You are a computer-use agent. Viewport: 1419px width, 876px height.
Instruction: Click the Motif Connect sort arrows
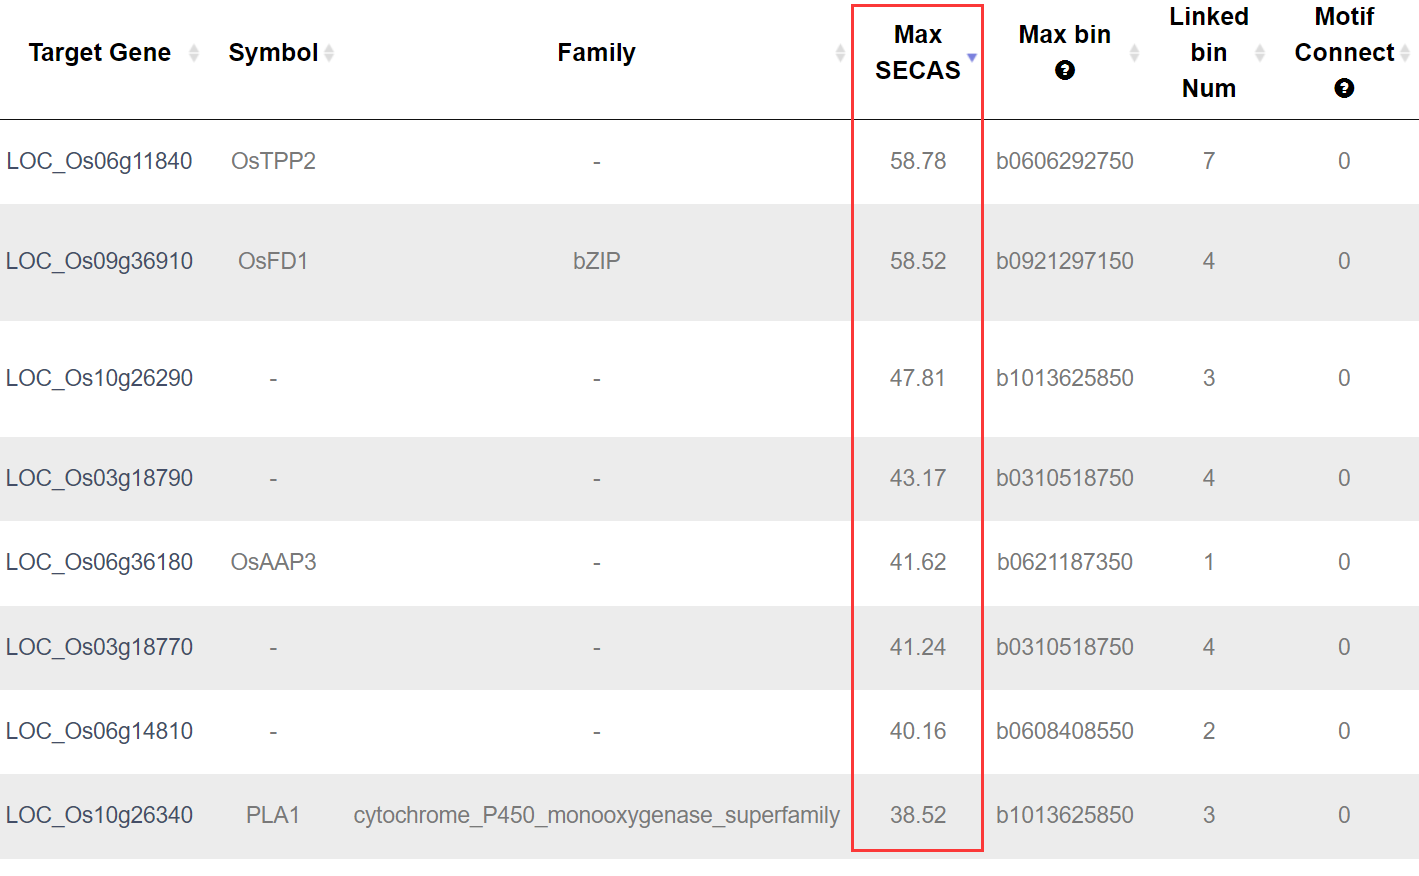(x=1405, y=53)
